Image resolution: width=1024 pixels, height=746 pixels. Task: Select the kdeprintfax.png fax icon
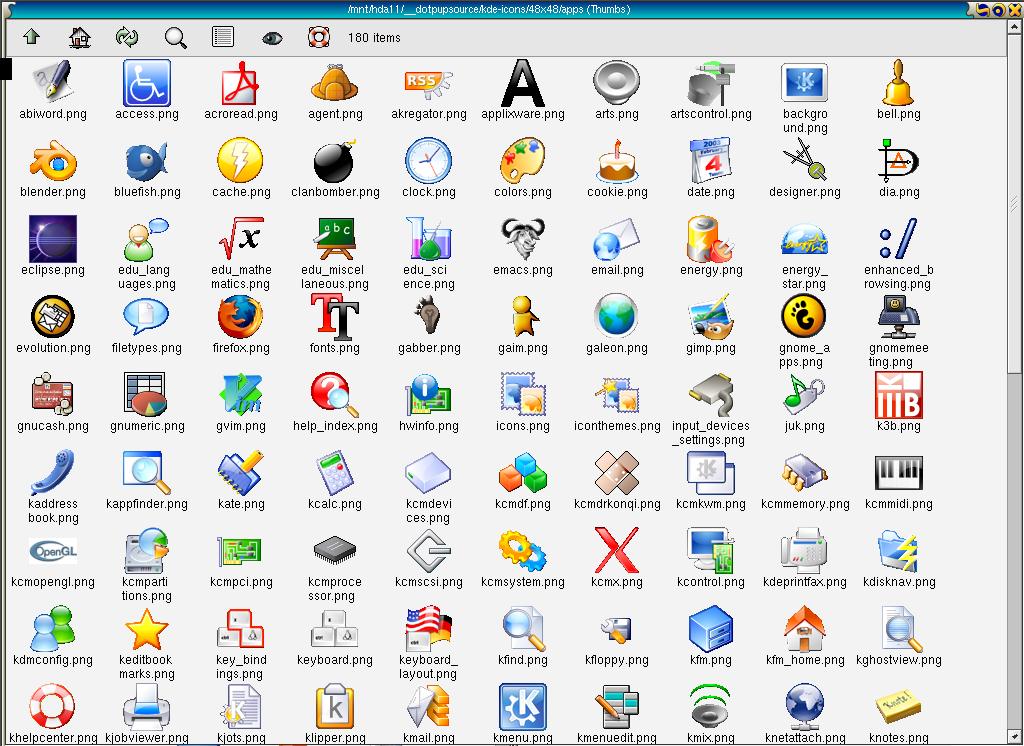[805, 551]
